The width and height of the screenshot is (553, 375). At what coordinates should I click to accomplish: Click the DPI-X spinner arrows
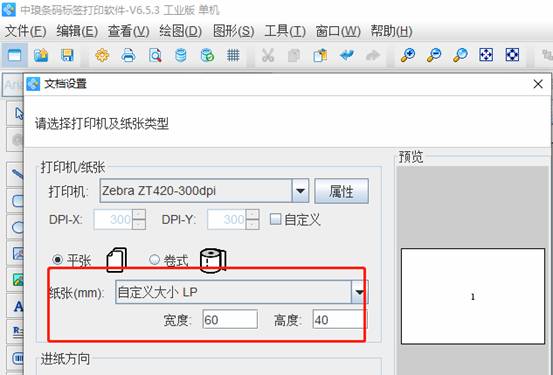[x=139, y=219]
